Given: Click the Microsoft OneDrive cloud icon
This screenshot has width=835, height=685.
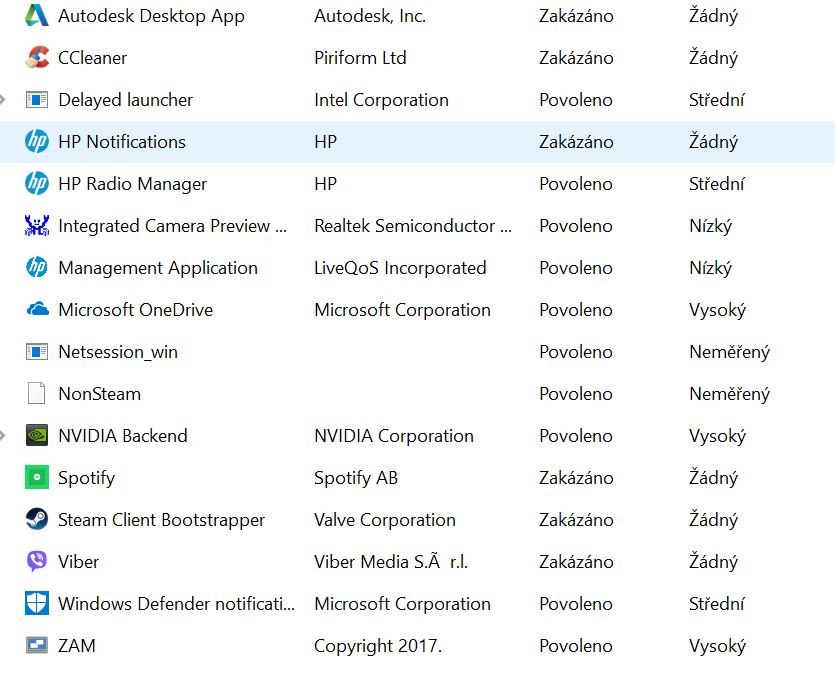Looking at the screenshot, I should coord(37,309).
